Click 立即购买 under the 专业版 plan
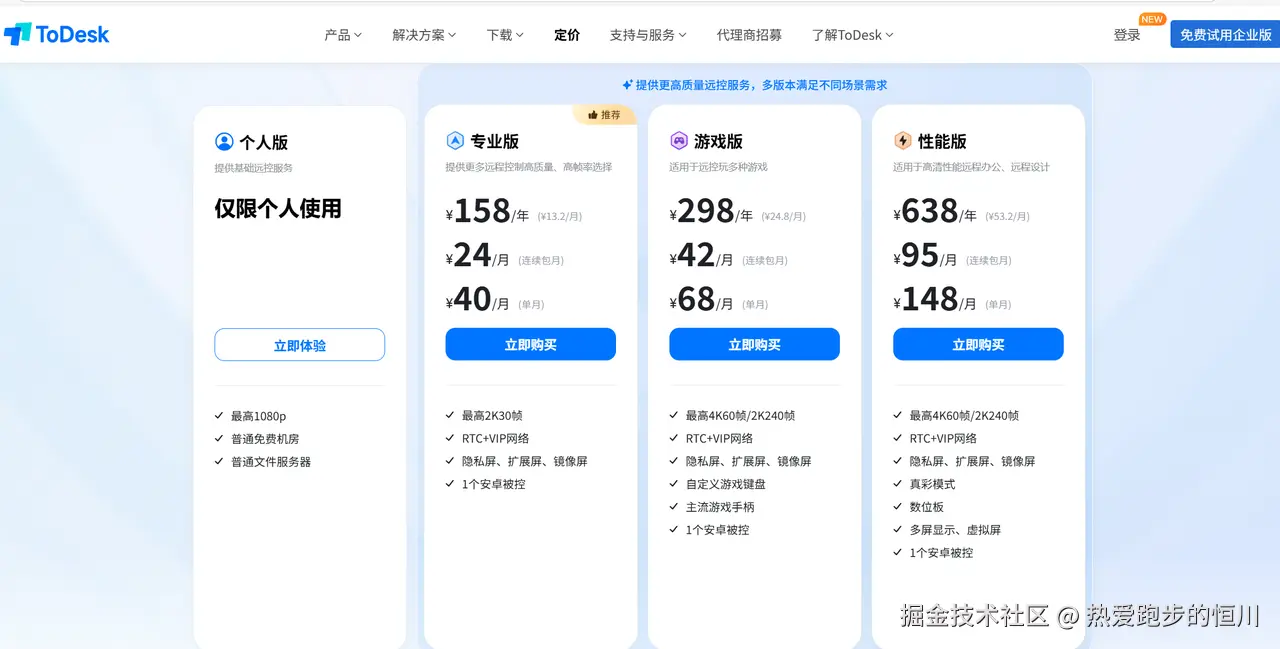 click(530, 344)
